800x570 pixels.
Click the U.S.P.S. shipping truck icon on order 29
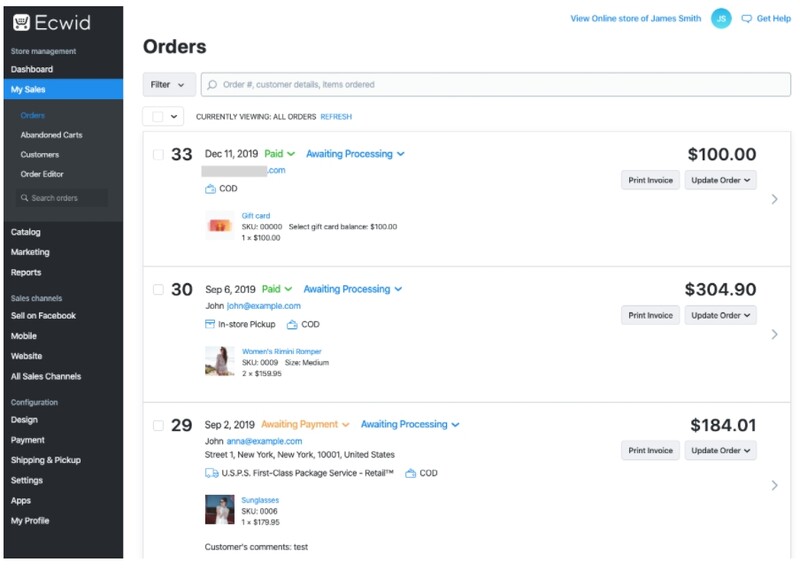tap(211, 474)
